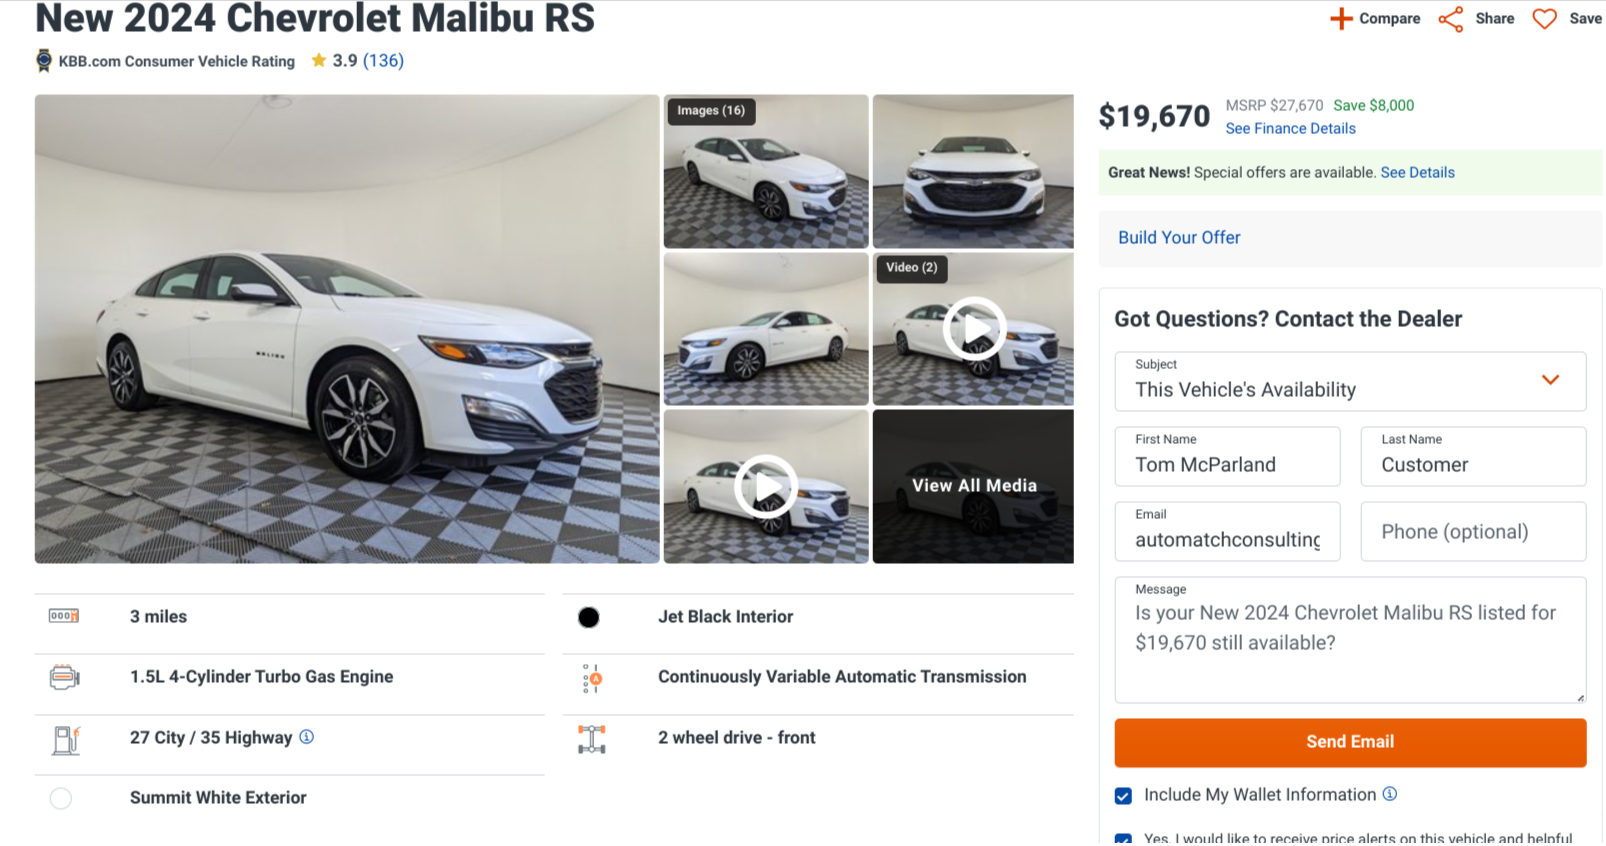The image size is (1606, 846).
Task: Open the 136 consumer reviews link
Action: click(383, 60)
